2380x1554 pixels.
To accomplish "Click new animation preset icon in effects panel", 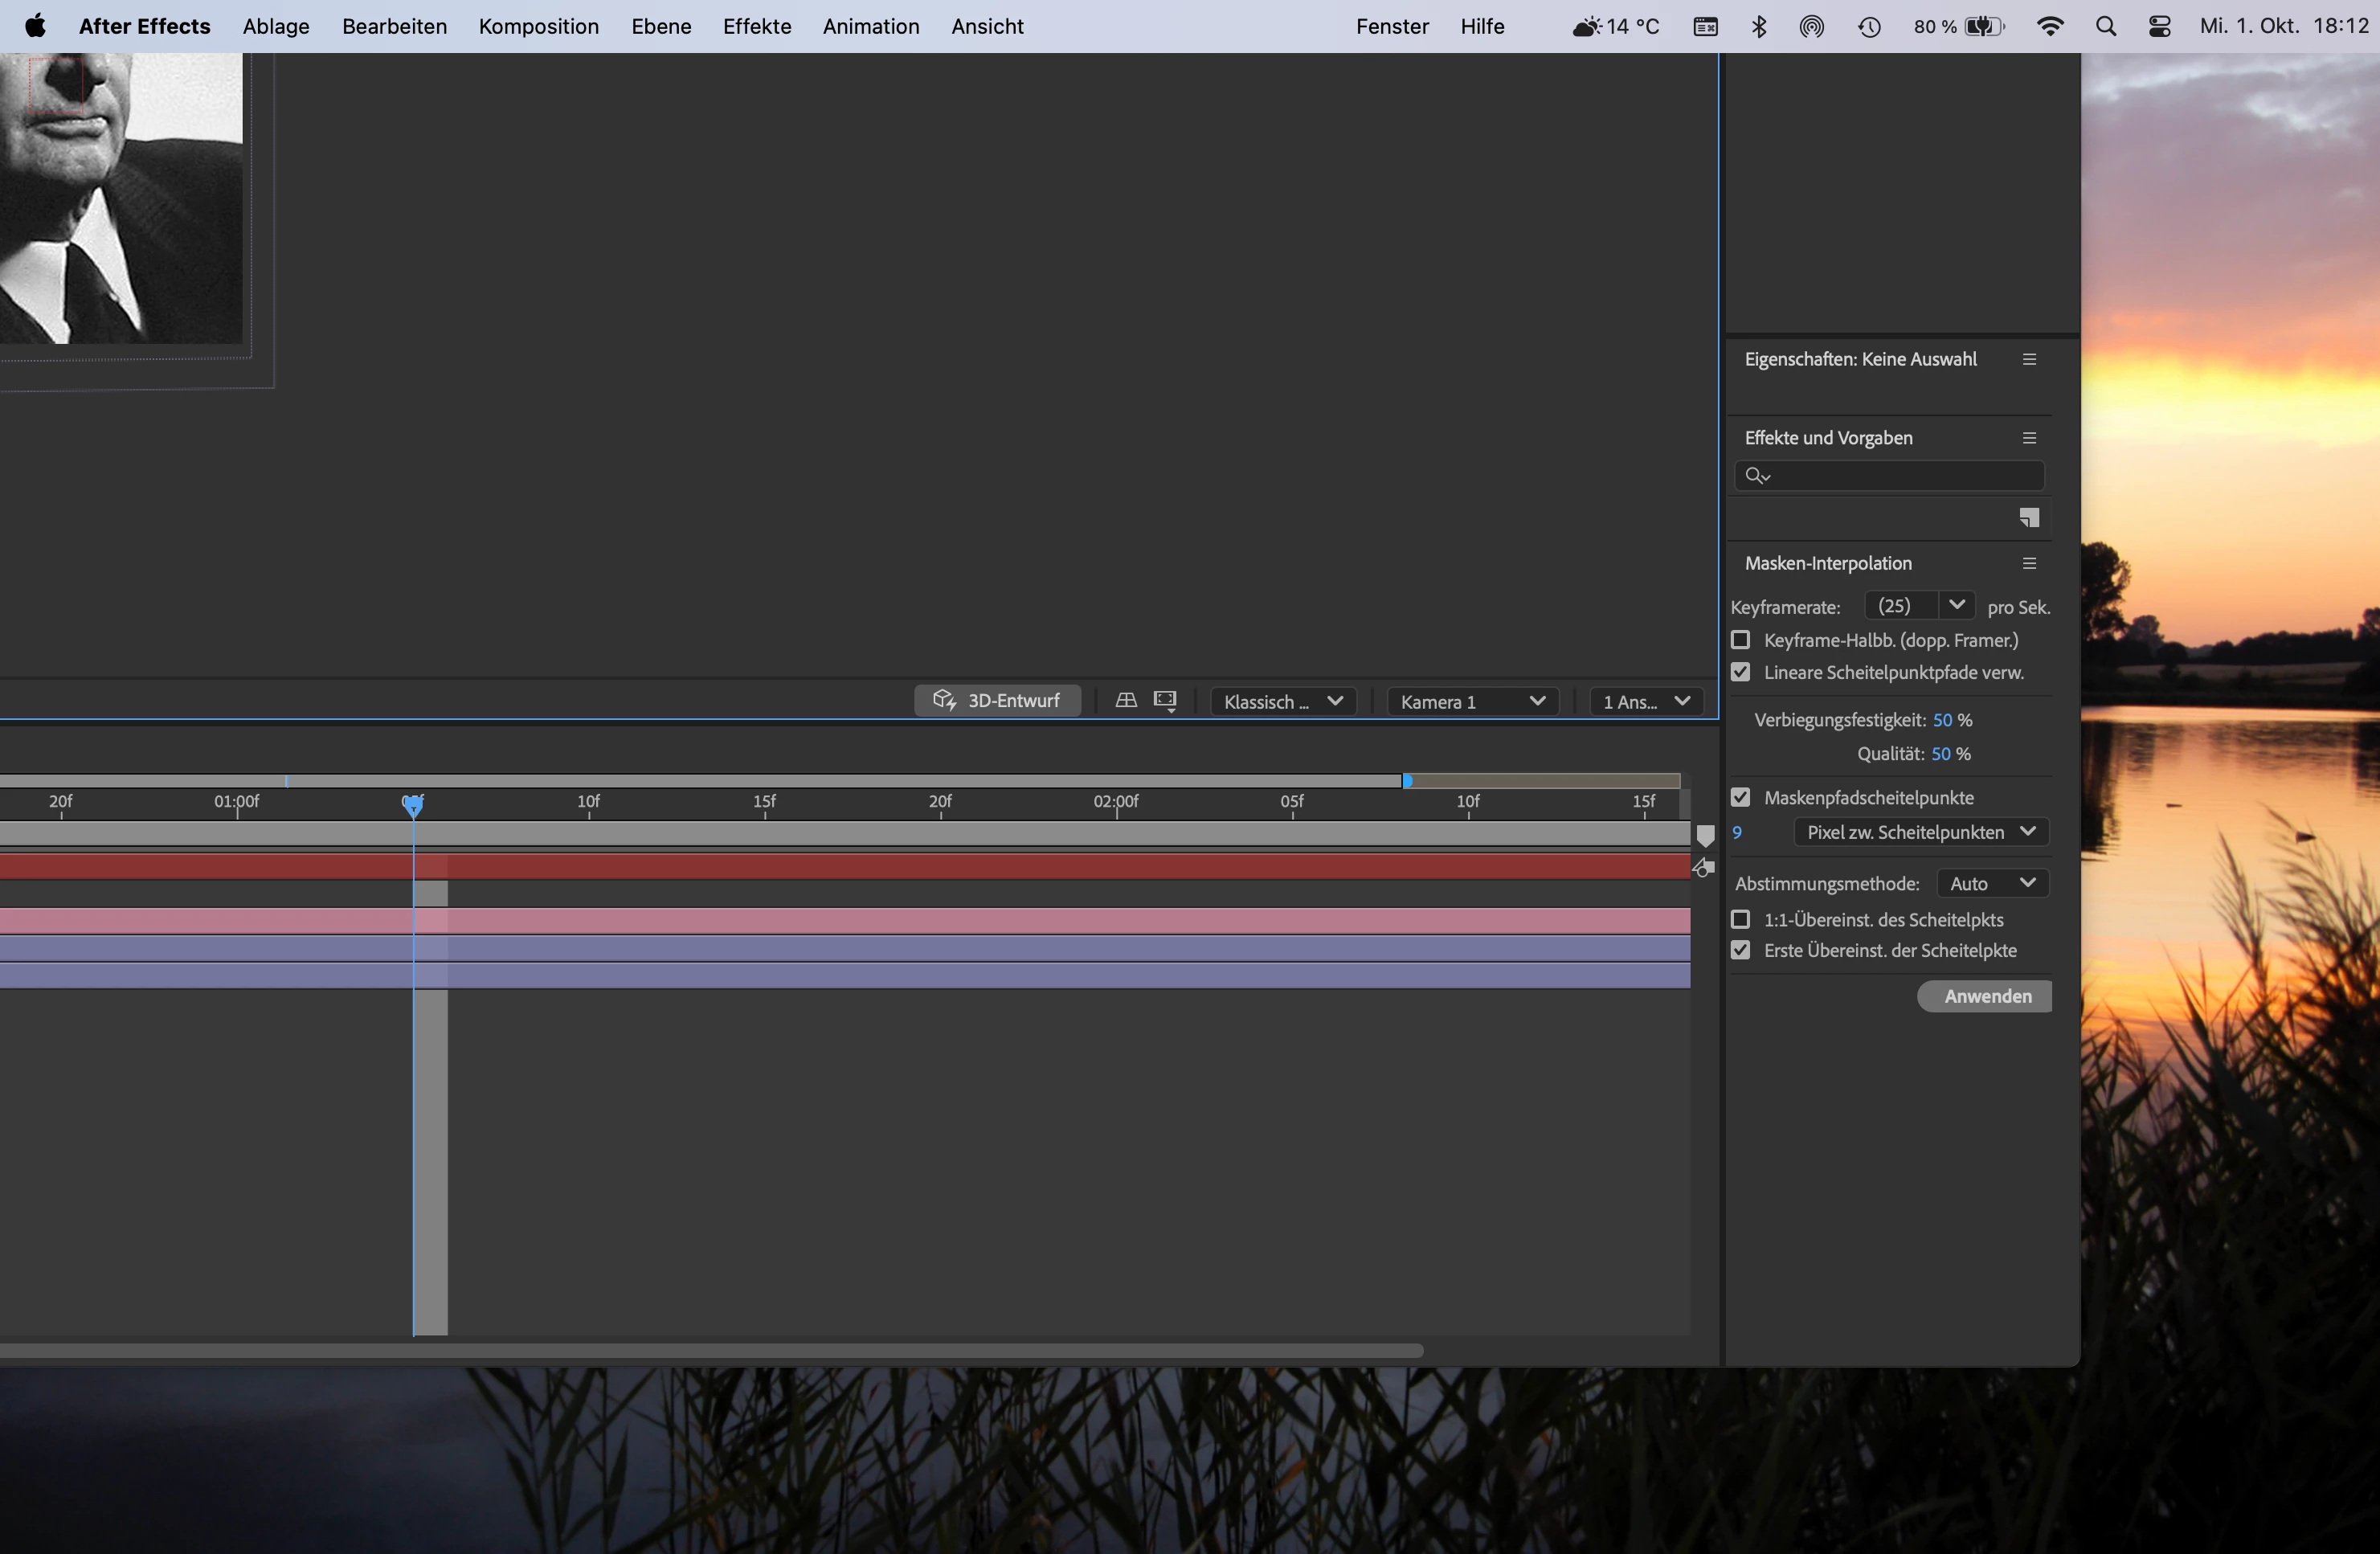I will point(2029,518).
